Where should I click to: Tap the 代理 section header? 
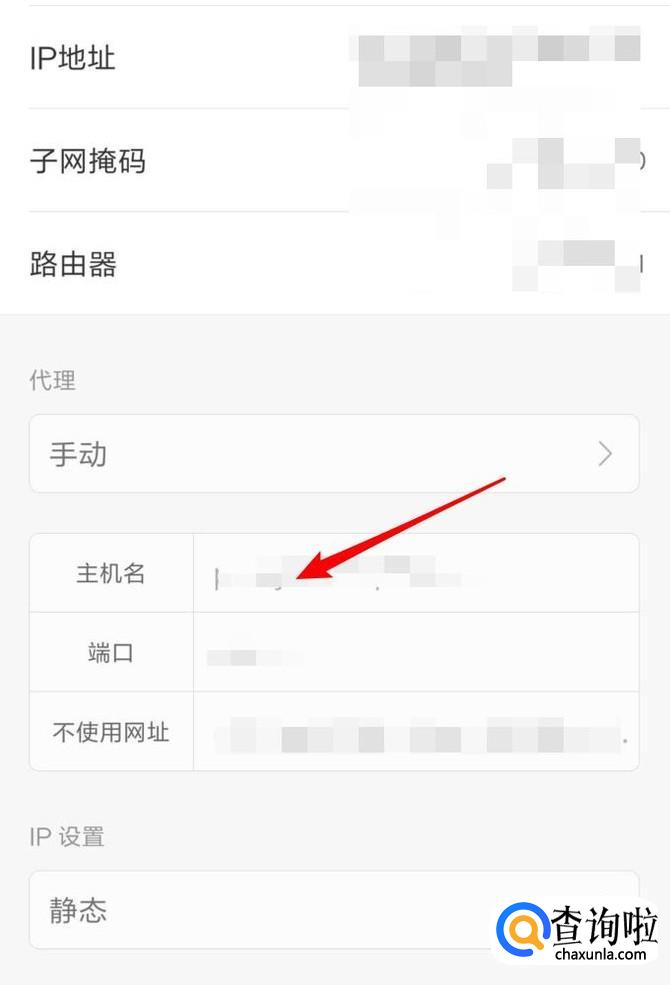53,380
